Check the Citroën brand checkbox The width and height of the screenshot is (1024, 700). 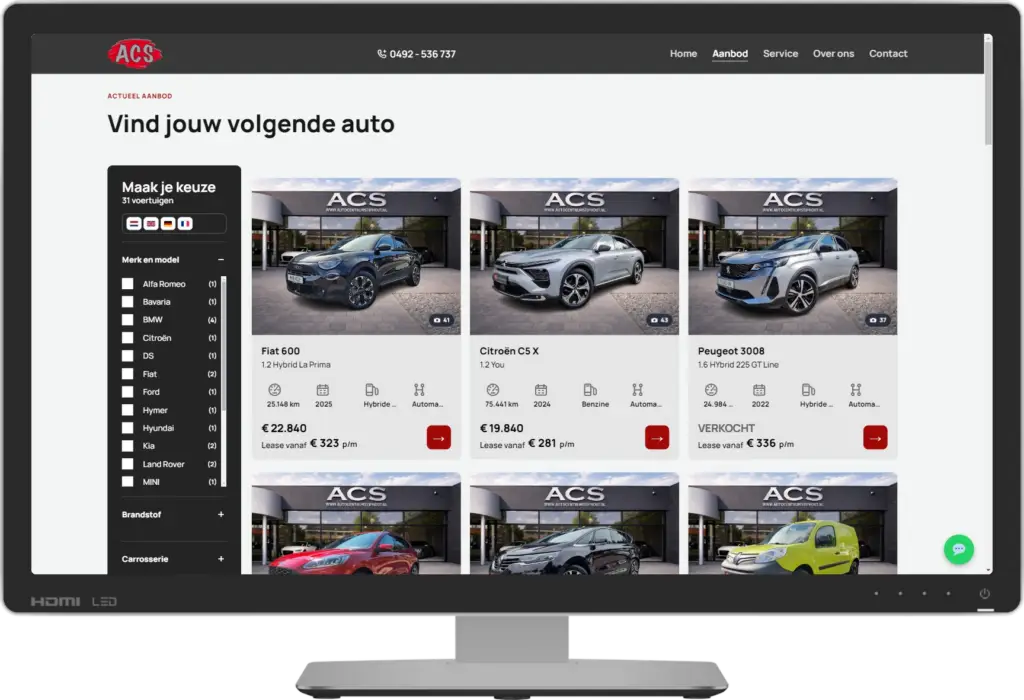point(127,338)
